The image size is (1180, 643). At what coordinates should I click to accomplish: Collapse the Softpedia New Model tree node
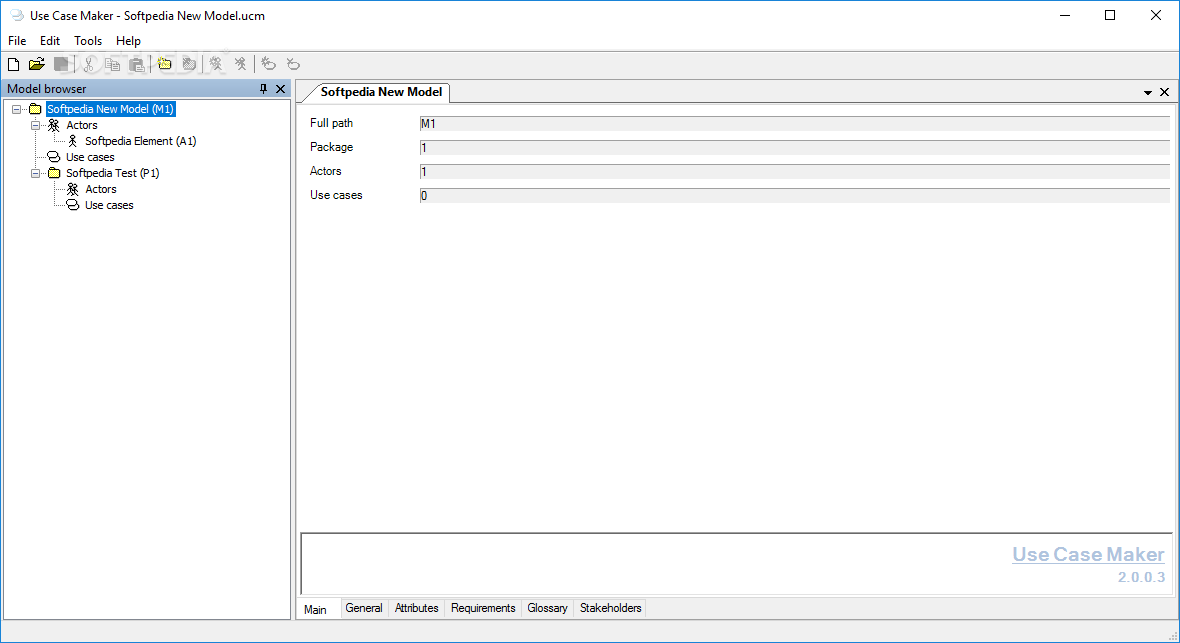point(17,109)
